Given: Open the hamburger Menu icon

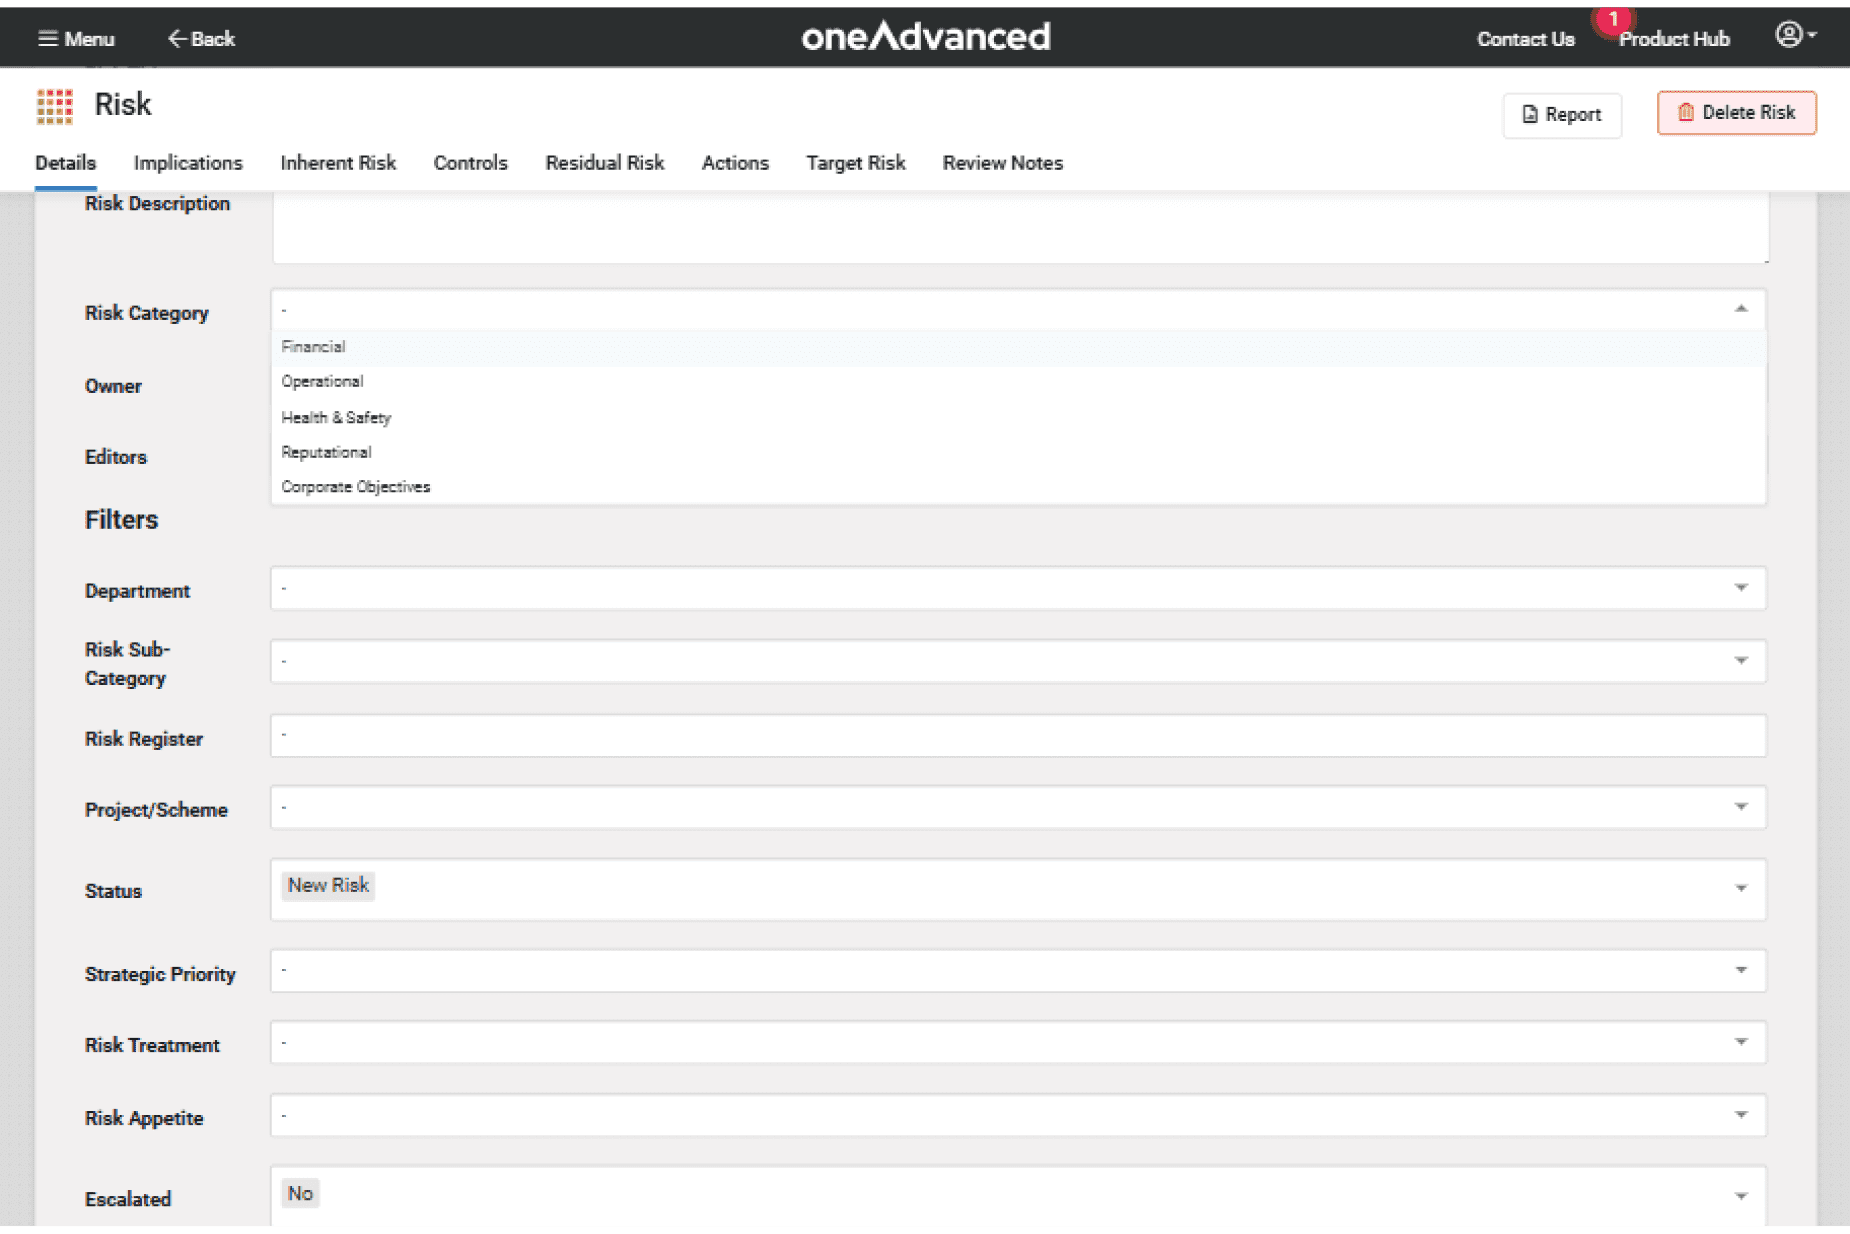Looking at the screenshot, I should click(47, 39).
